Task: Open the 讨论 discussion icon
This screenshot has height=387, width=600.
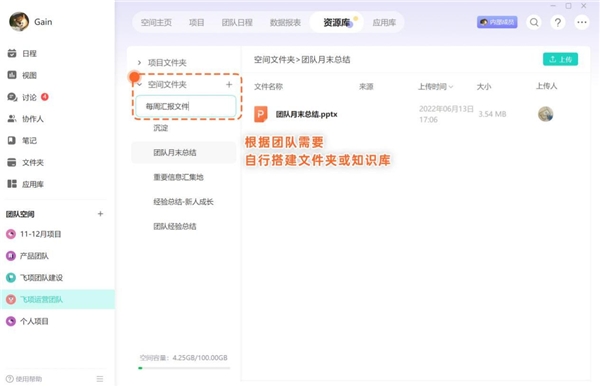Action: tap(12, 97)
